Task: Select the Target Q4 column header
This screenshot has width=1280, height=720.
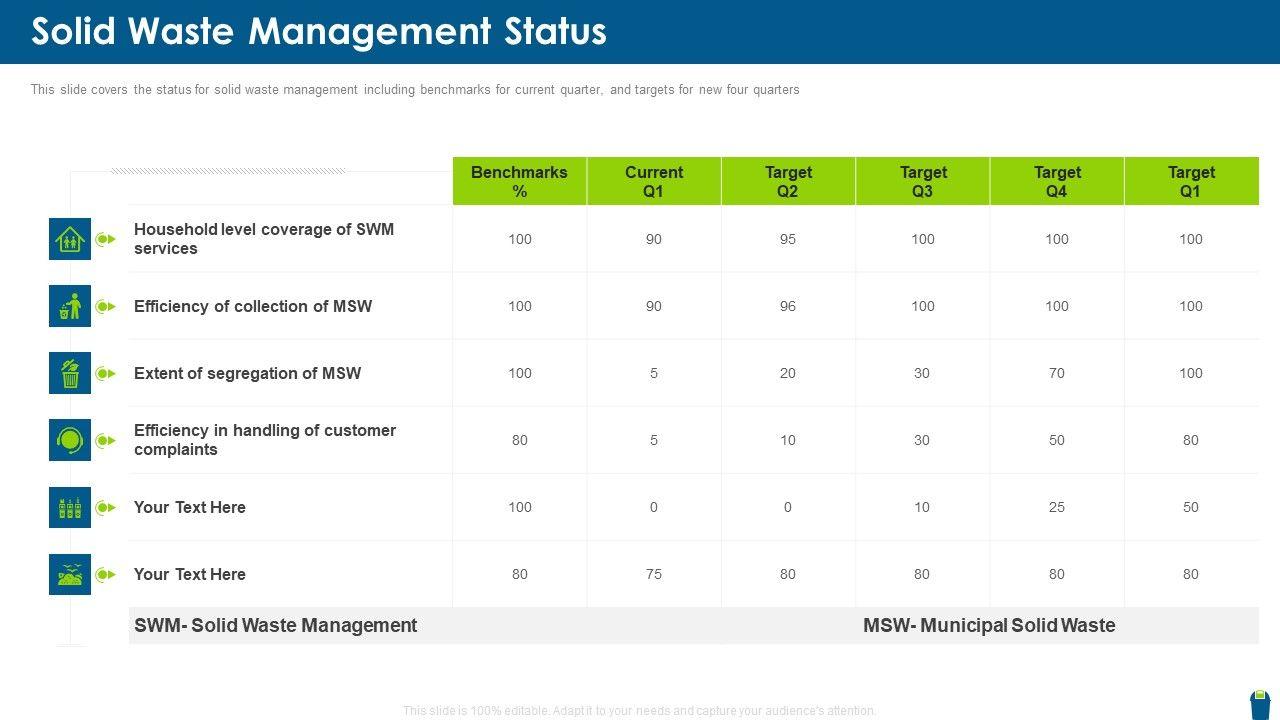Action: 1057,181
